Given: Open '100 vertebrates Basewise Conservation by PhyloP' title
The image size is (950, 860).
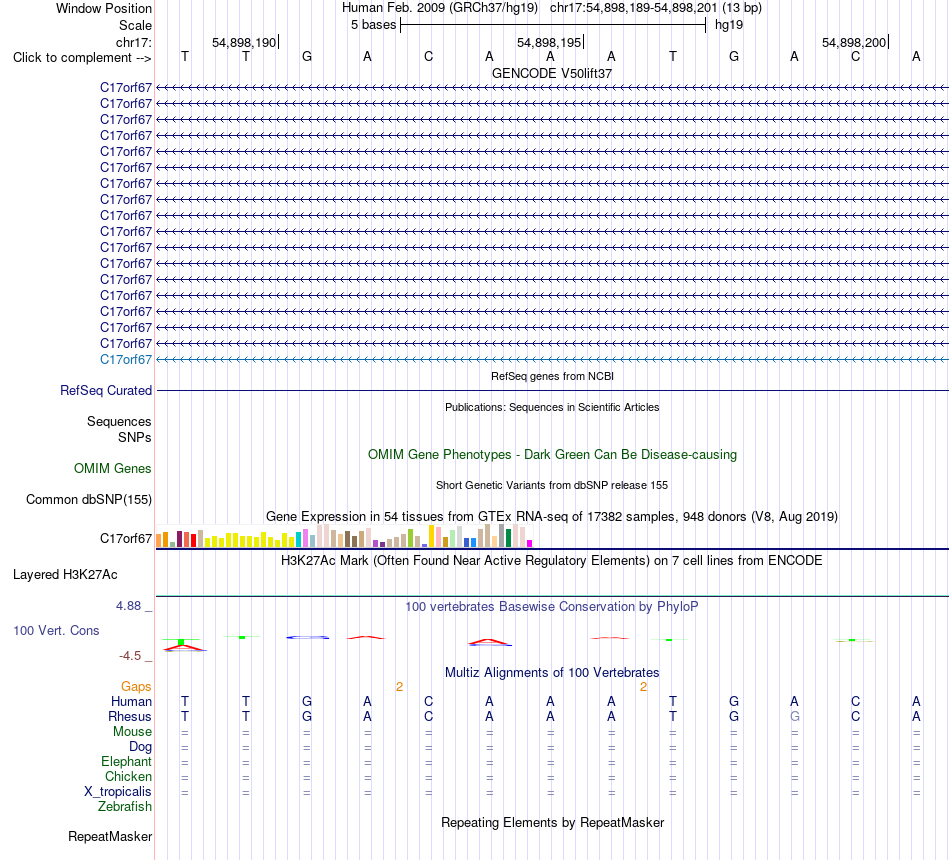Looking at the screenshot, I should pyautogui.click(x=552, y=607).
